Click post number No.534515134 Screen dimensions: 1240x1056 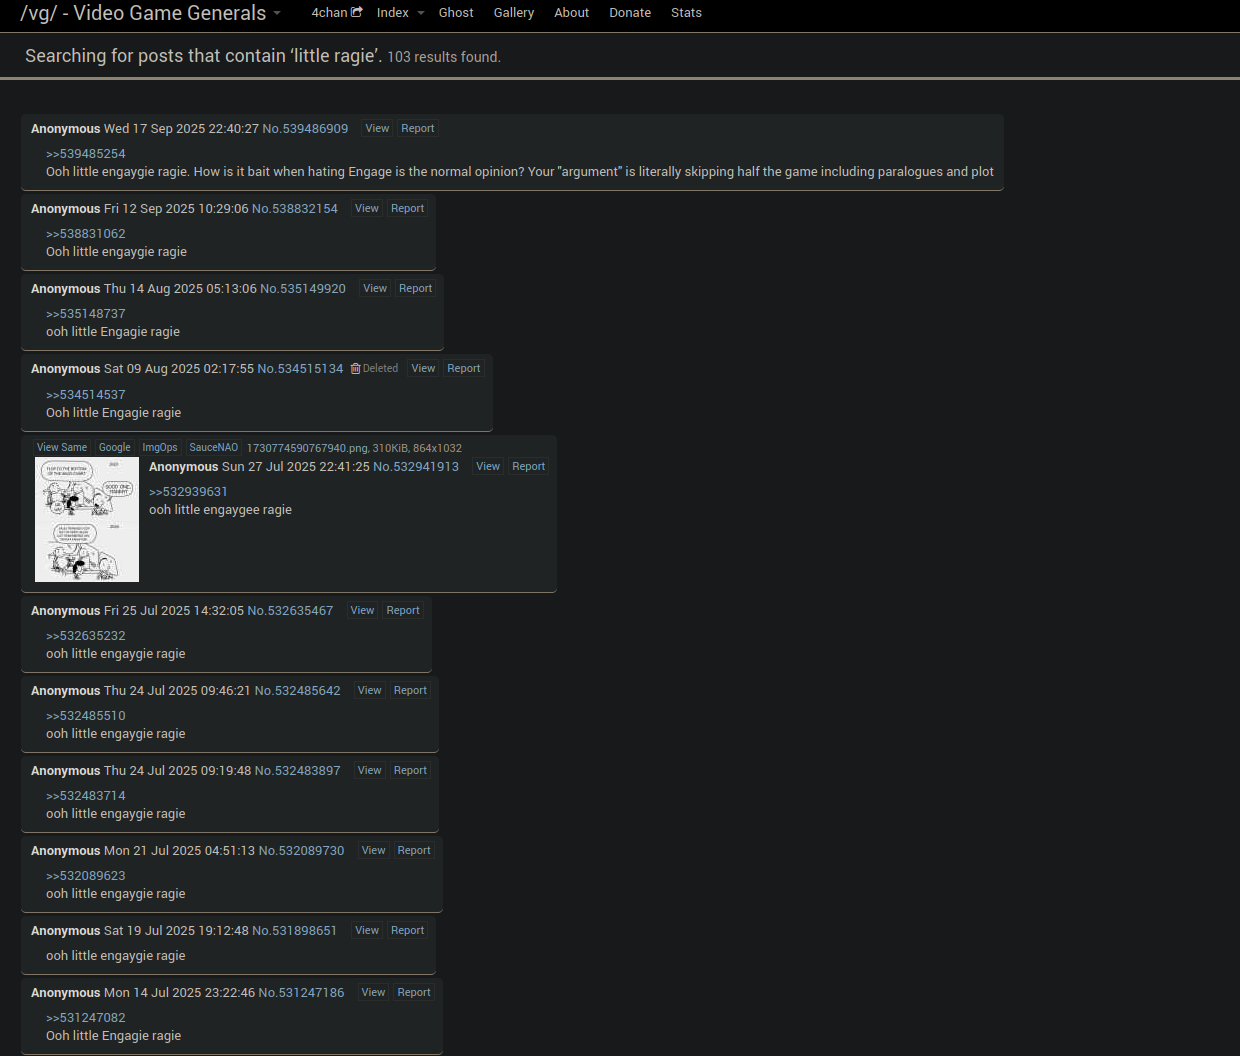[300, 369]
